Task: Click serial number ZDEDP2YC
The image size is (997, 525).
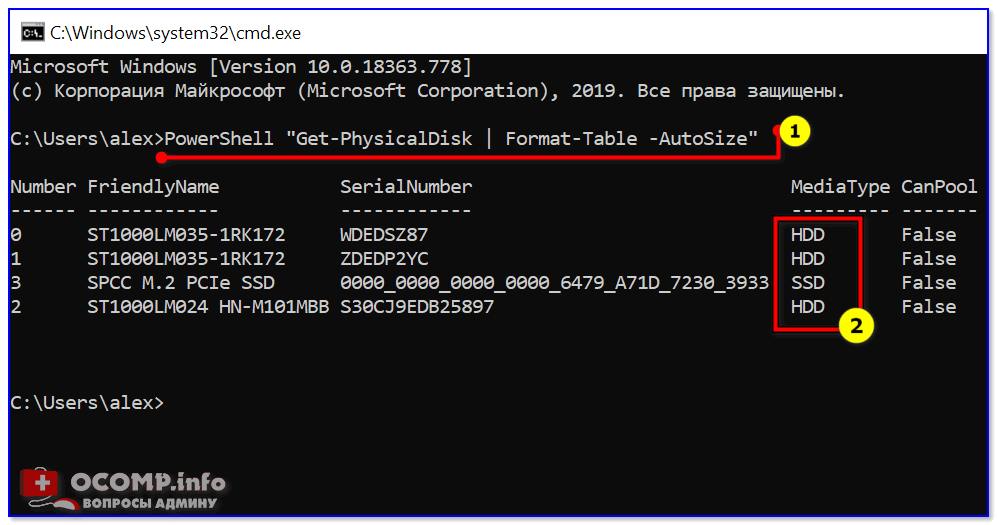Action: tap(383, 259)
